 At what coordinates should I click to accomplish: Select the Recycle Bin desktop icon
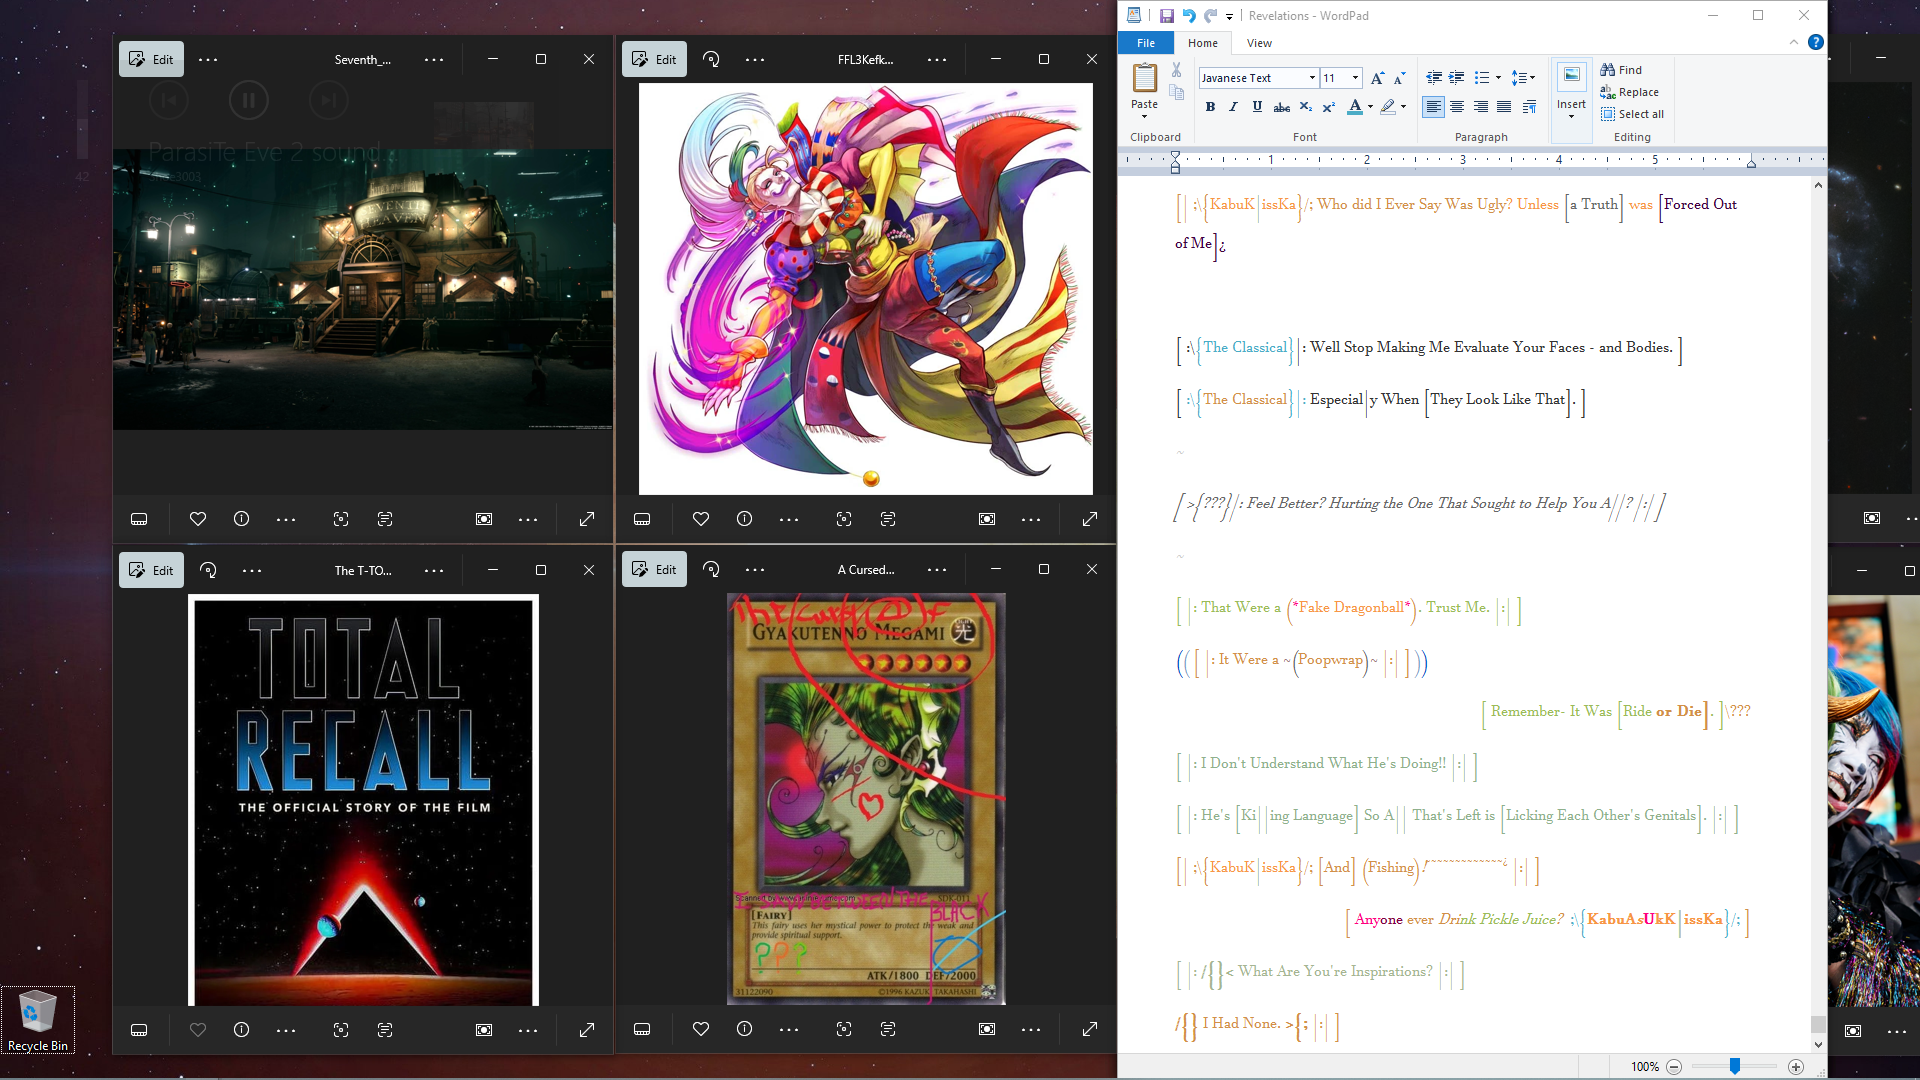pos(38,1020)
